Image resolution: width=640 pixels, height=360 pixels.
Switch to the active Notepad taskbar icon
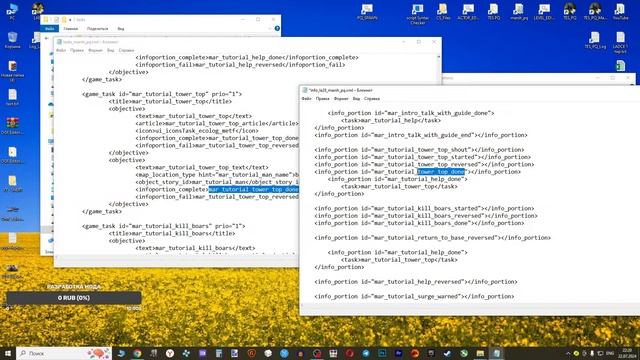pyautogui.click(x=496, y=353)
